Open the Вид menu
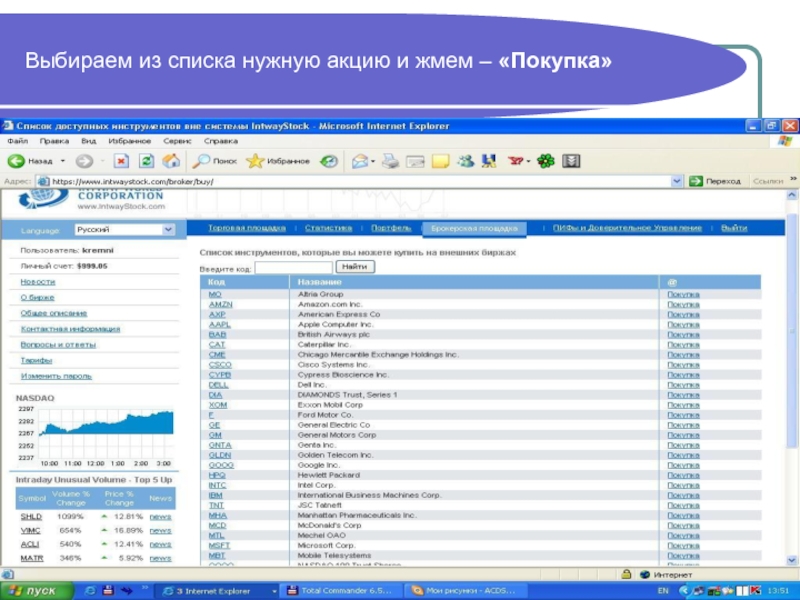This screenshot has height=600, width=800. click(89, 142)
